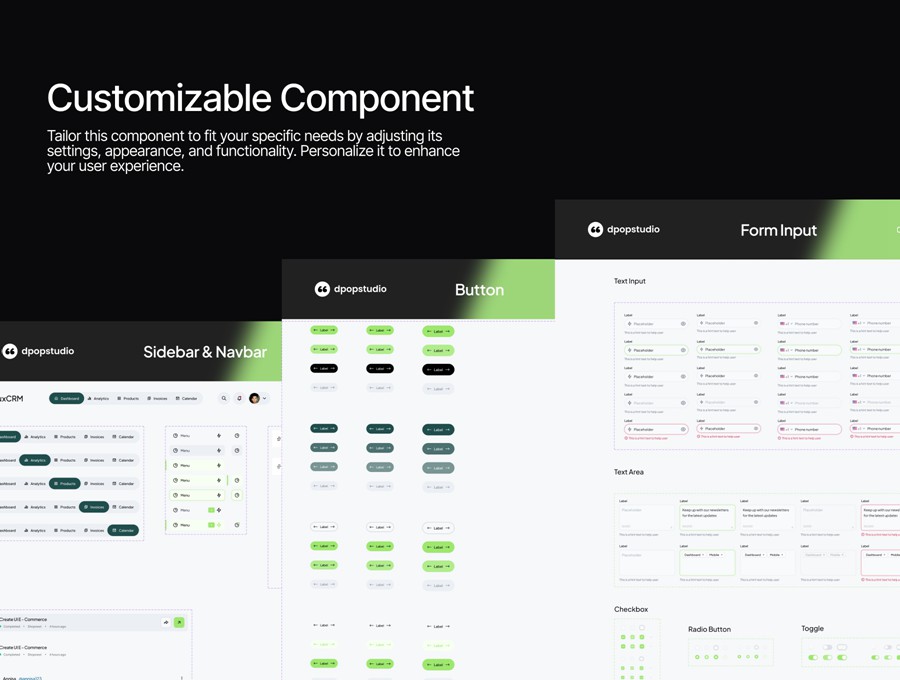
Task: Open the notification bell in the CRM navbar
Action: pos(239,398)
